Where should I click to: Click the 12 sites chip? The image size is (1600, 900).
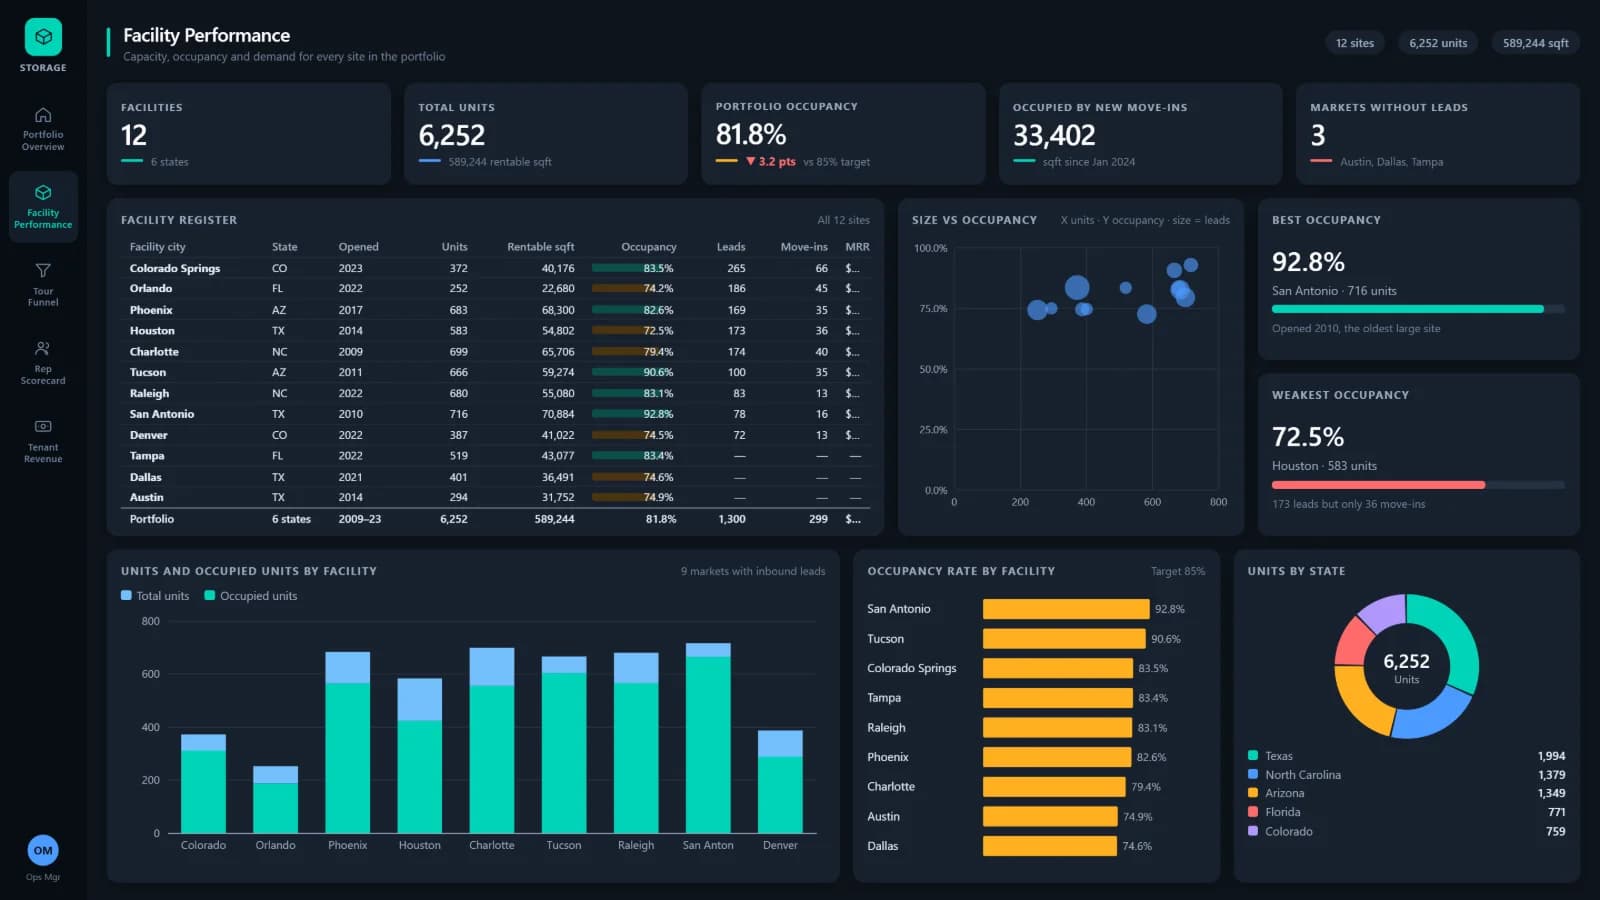pos(1355,43)
